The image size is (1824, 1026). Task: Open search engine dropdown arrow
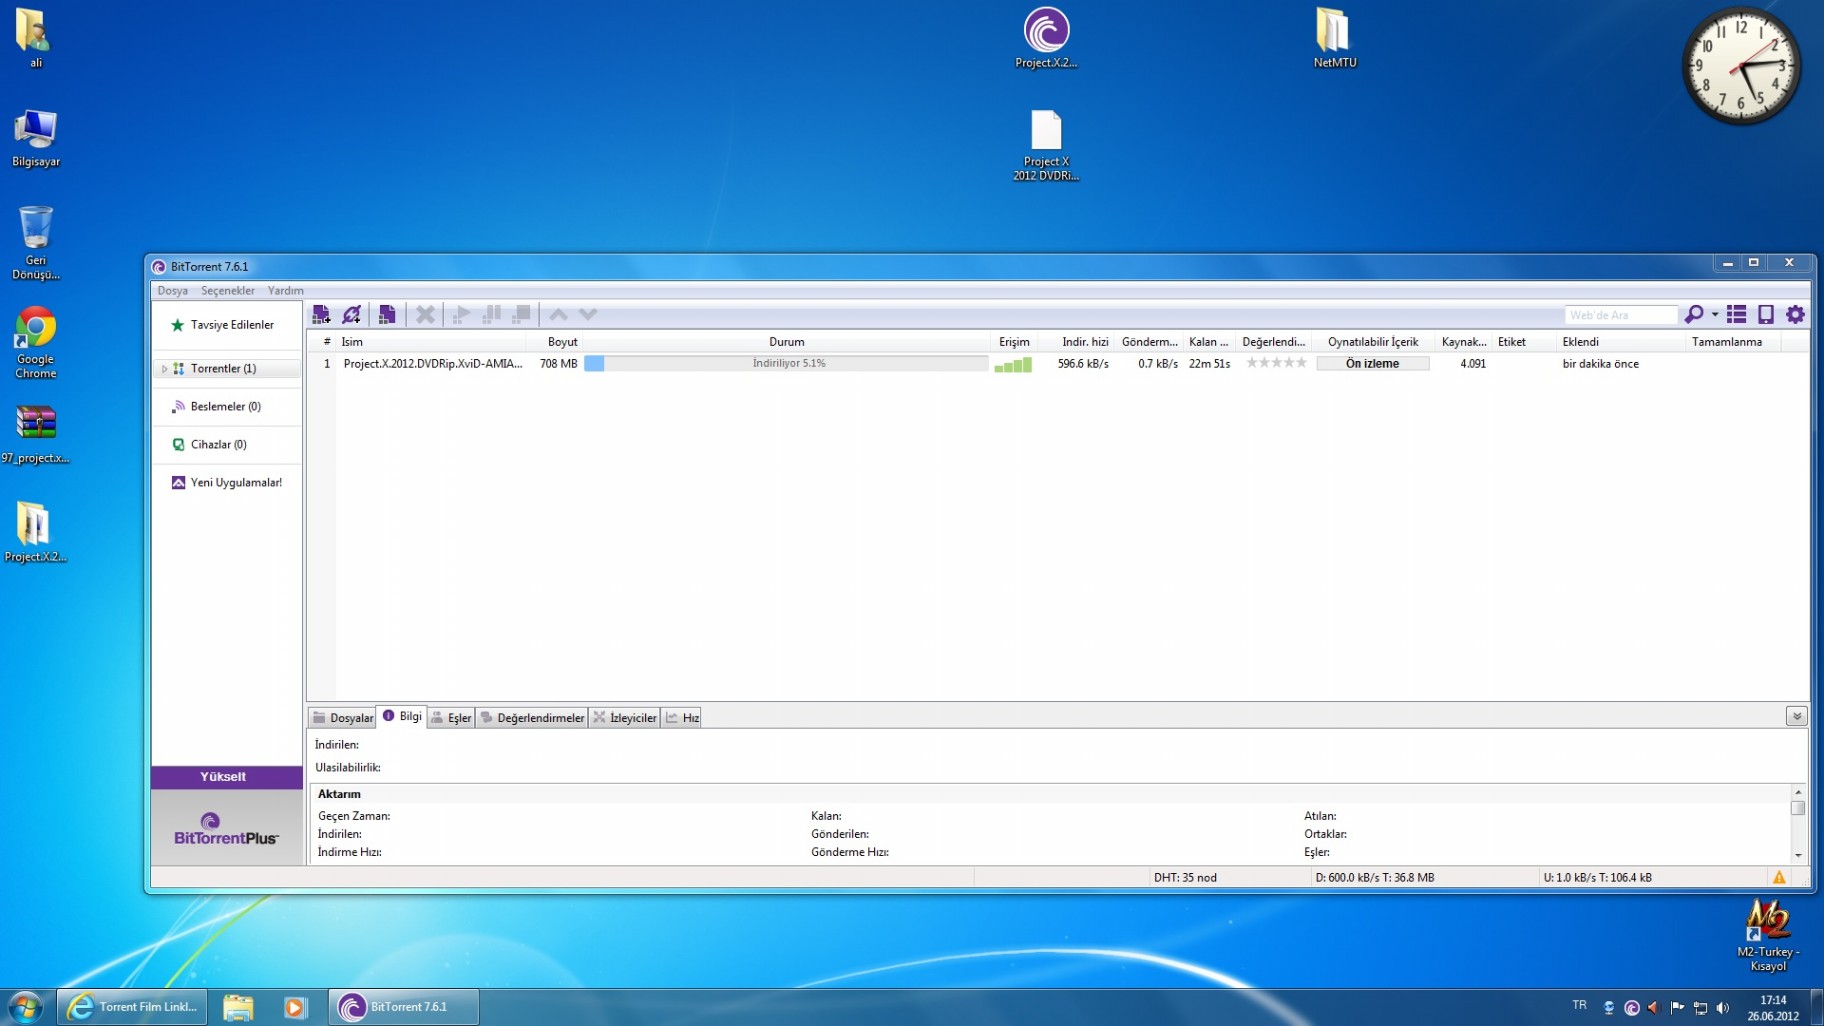(x=1715, y=314)
